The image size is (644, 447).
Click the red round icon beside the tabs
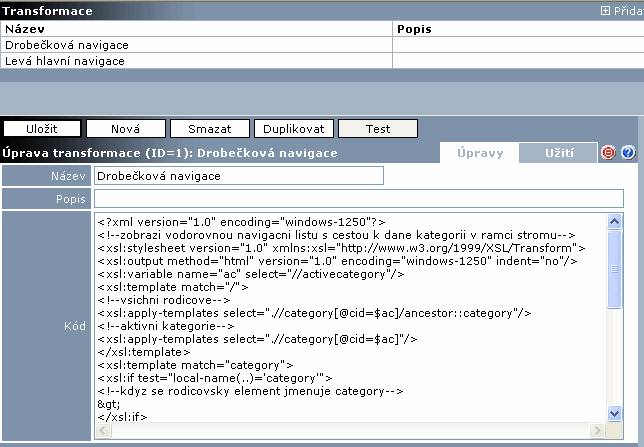pyautogui.click(x=608, y=153)
